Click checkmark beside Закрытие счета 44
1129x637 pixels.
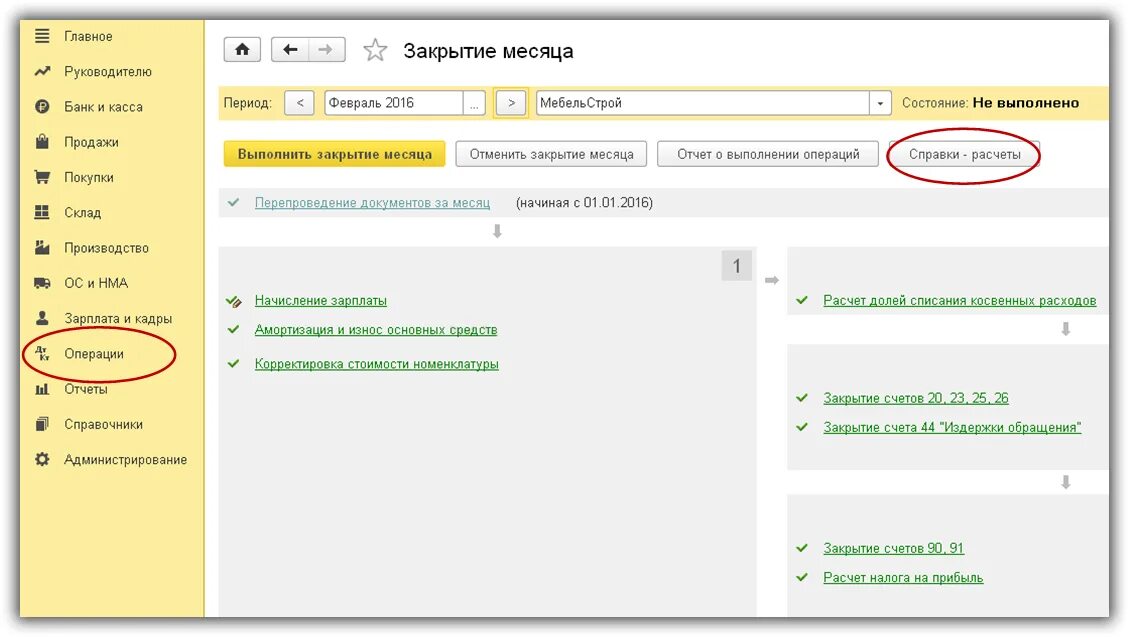[802, 427]
